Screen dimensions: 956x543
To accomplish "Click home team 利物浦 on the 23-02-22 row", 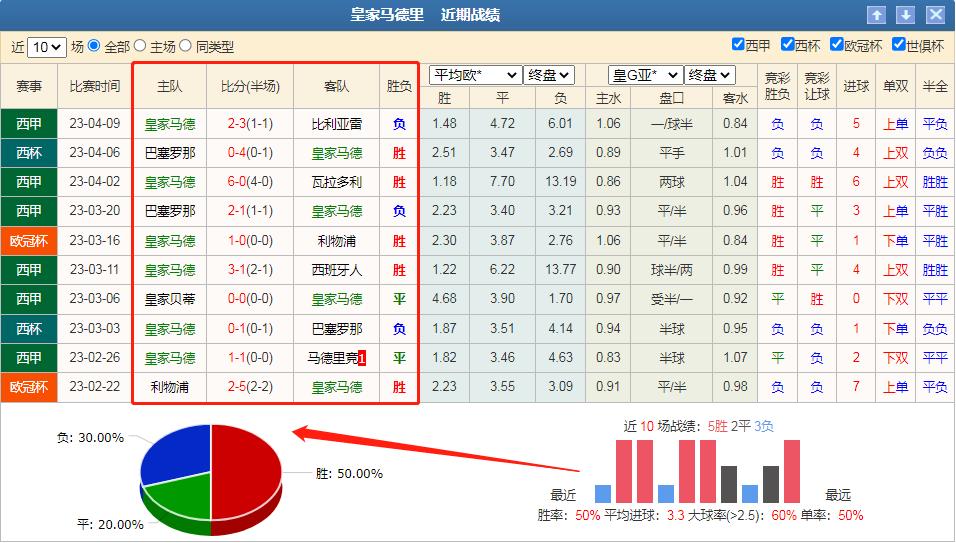I will click(x=170, y=387).
